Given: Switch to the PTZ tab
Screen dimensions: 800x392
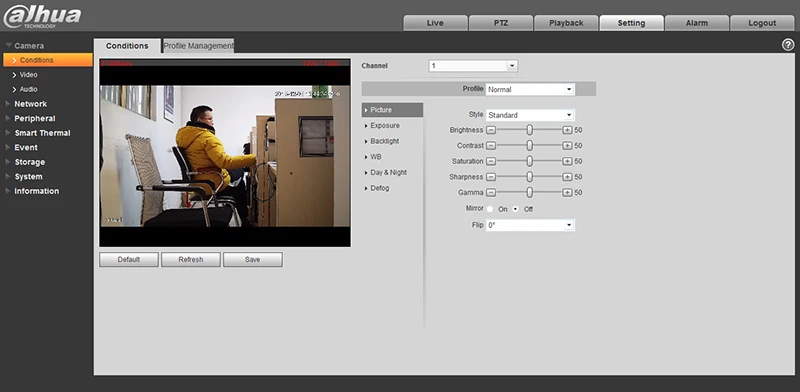Looking at the screenshot, I should (x=501, y=23).
